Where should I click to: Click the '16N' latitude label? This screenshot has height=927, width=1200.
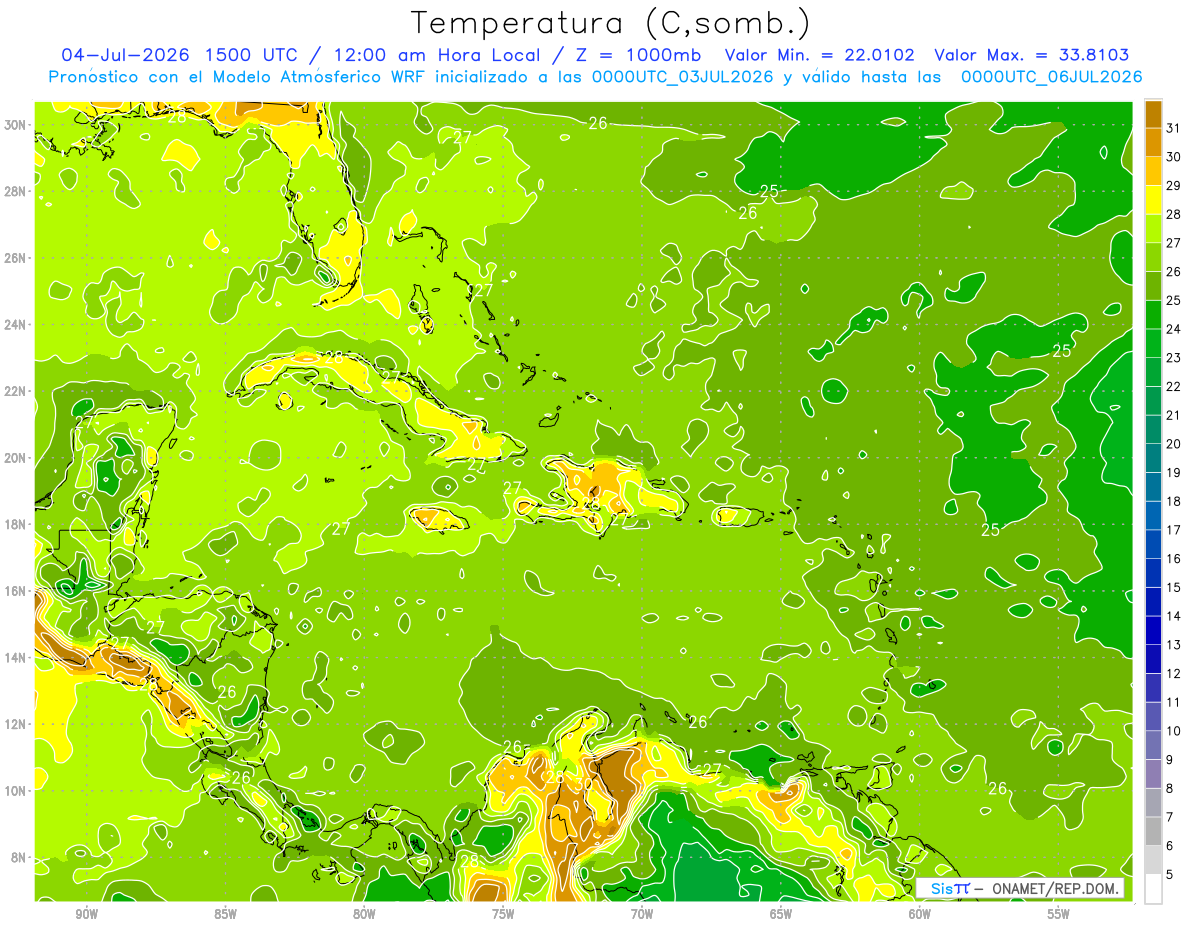[x=16, y=591]
